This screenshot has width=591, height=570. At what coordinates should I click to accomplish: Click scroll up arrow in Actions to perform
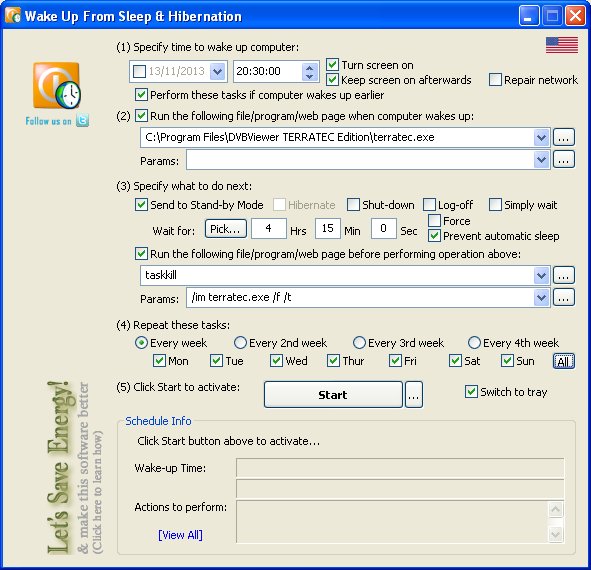556,510
